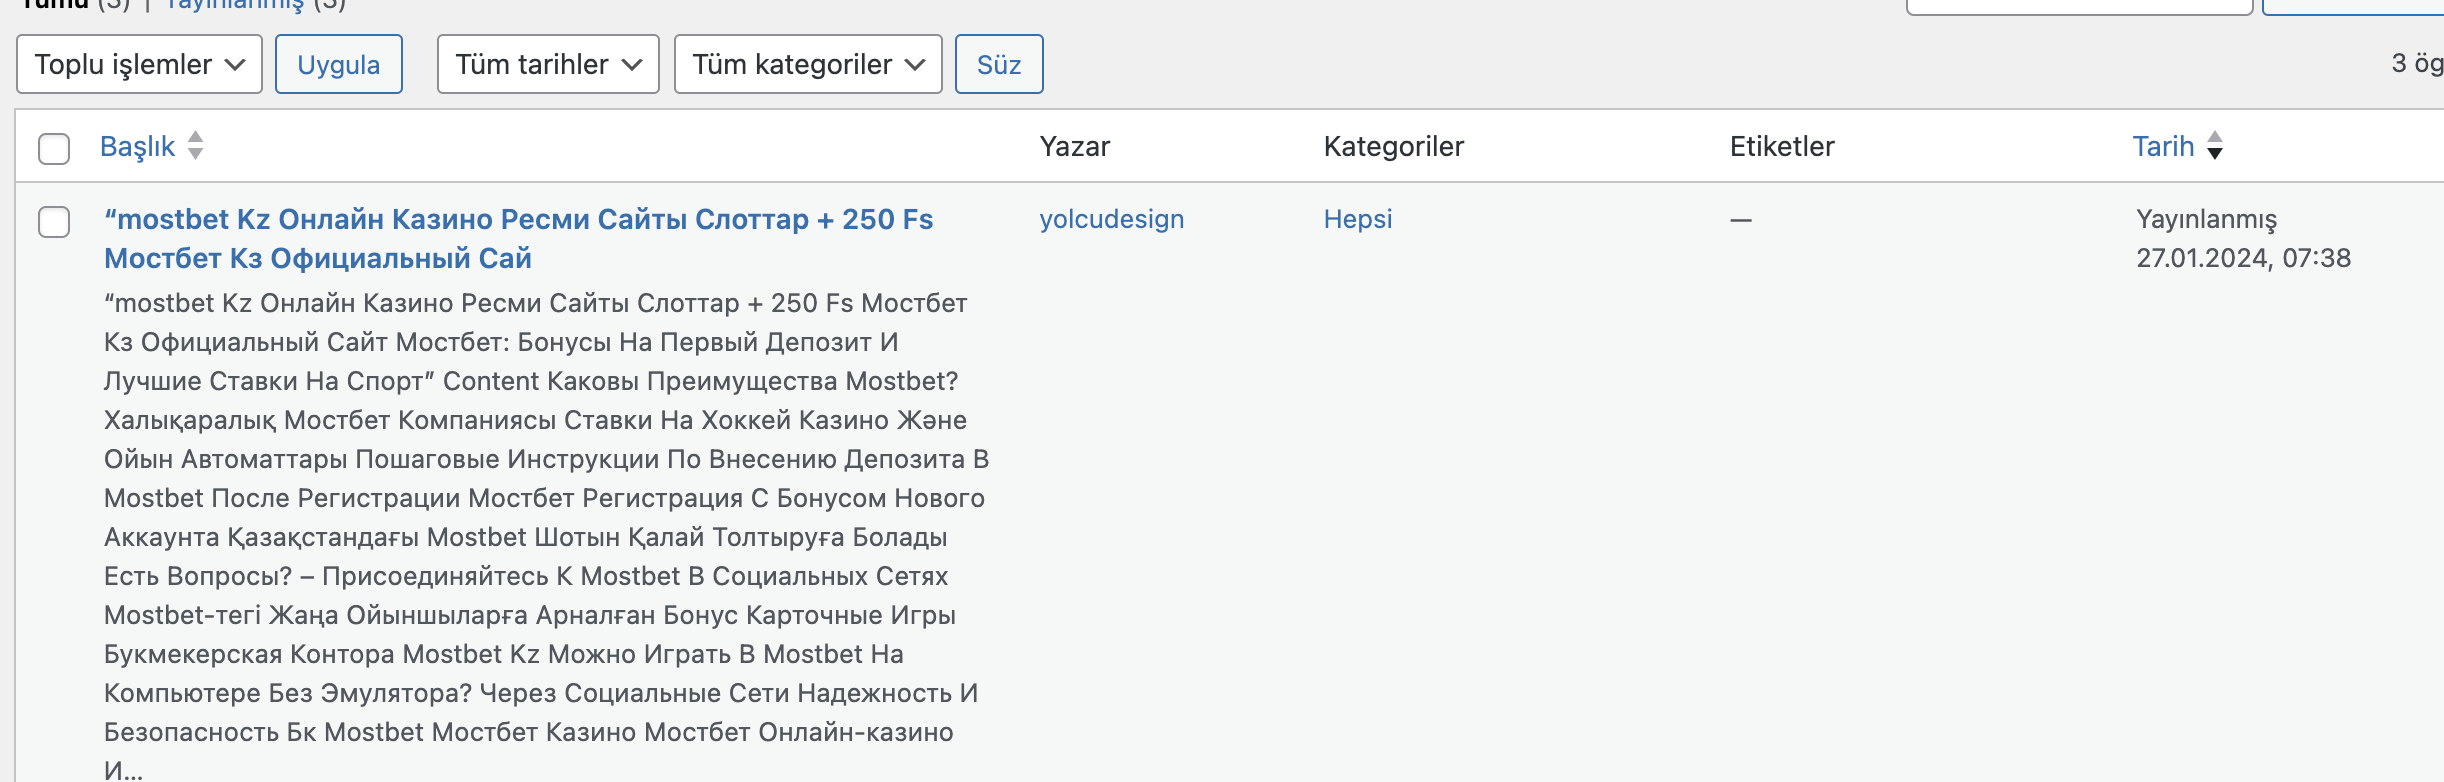2444x782 pixels.
Task: Focus the search posts input field
Action: click(2080, 6)
